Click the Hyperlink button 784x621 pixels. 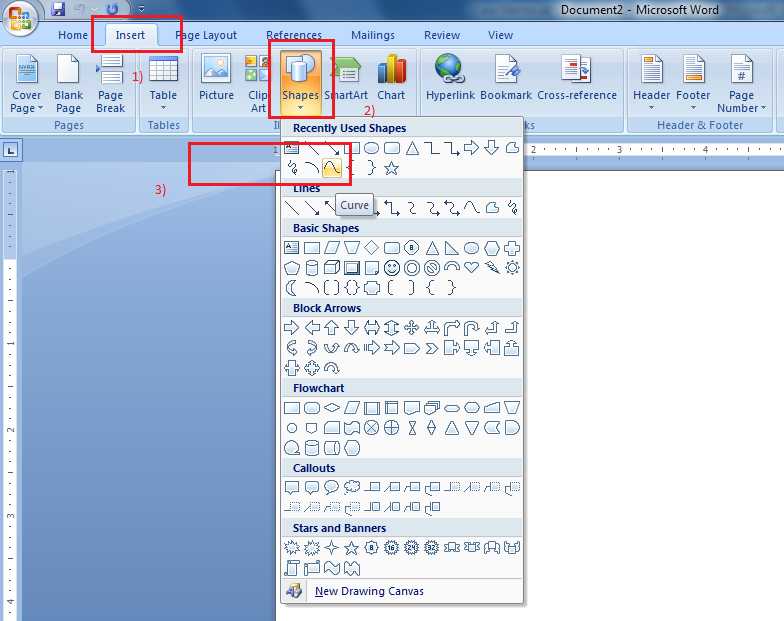[450, 78]
